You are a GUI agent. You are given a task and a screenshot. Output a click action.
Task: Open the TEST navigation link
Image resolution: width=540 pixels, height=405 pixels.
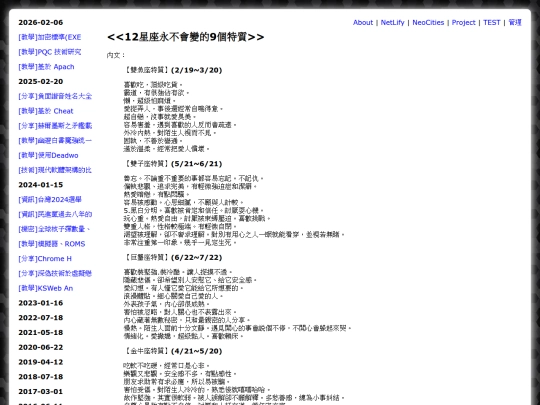(491, 22)
